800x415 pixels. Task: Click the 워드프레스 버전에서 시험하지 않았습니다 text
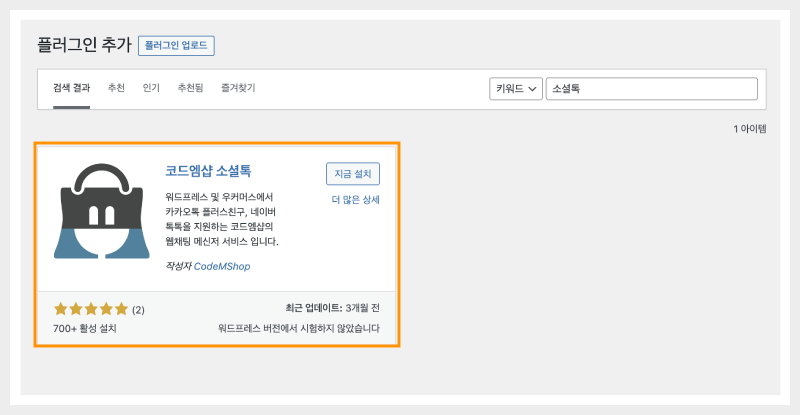coord(298,328)
